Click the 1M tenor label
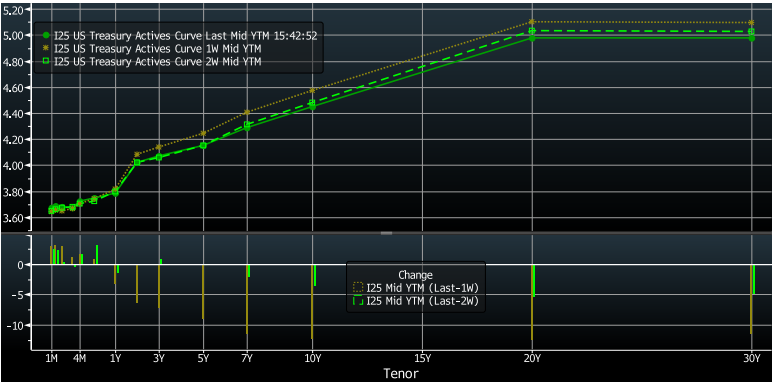This screenshot has width=772, height=383. click(51, 358)
